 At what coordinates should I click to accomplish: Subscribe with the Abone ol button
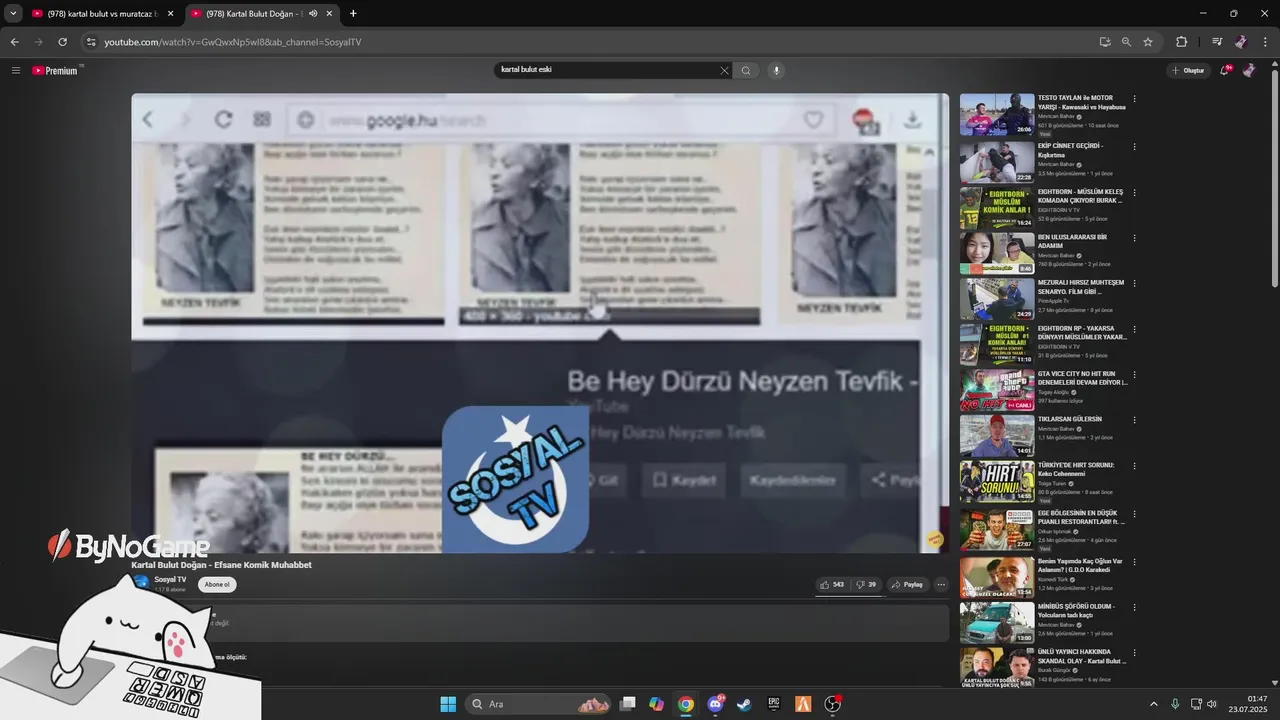217,584
